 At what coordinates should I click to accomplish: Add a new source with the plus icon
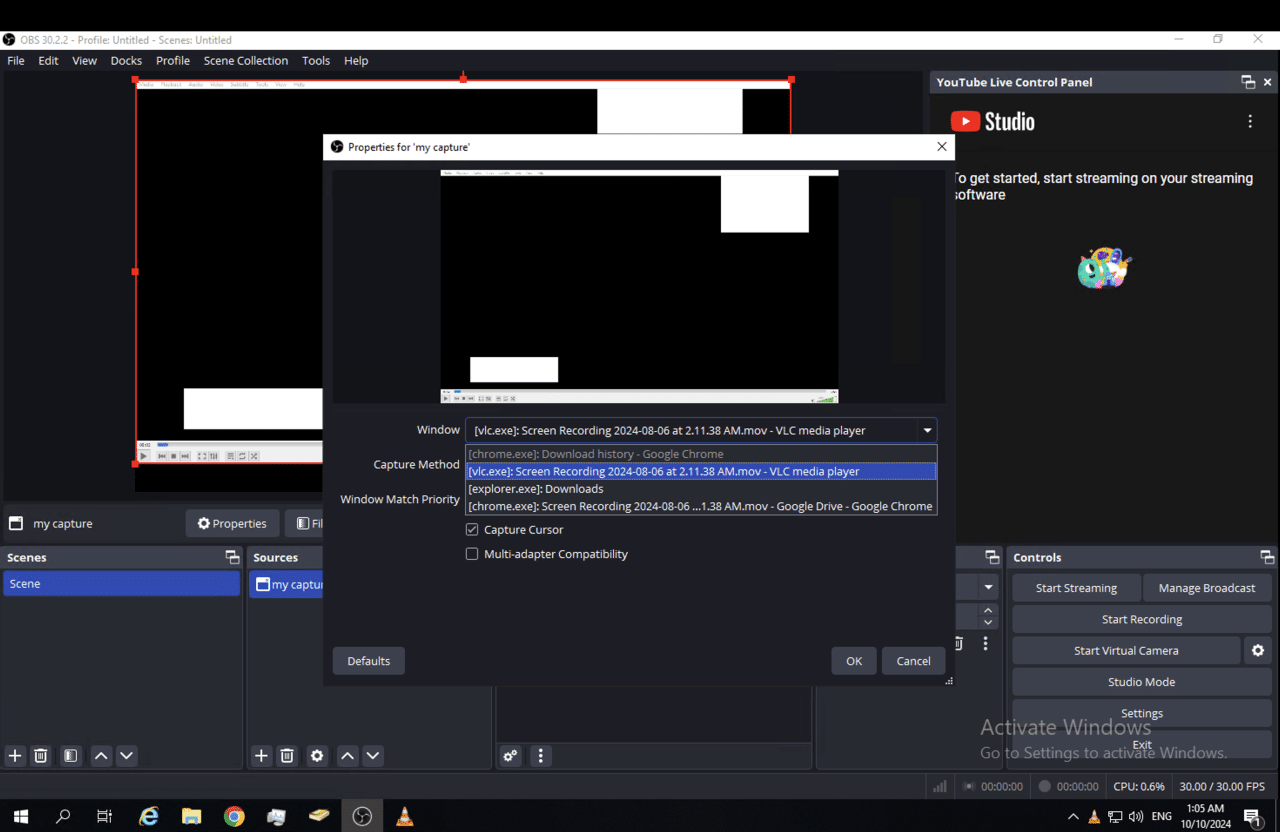pyautogui.click(x=261, y=756)
